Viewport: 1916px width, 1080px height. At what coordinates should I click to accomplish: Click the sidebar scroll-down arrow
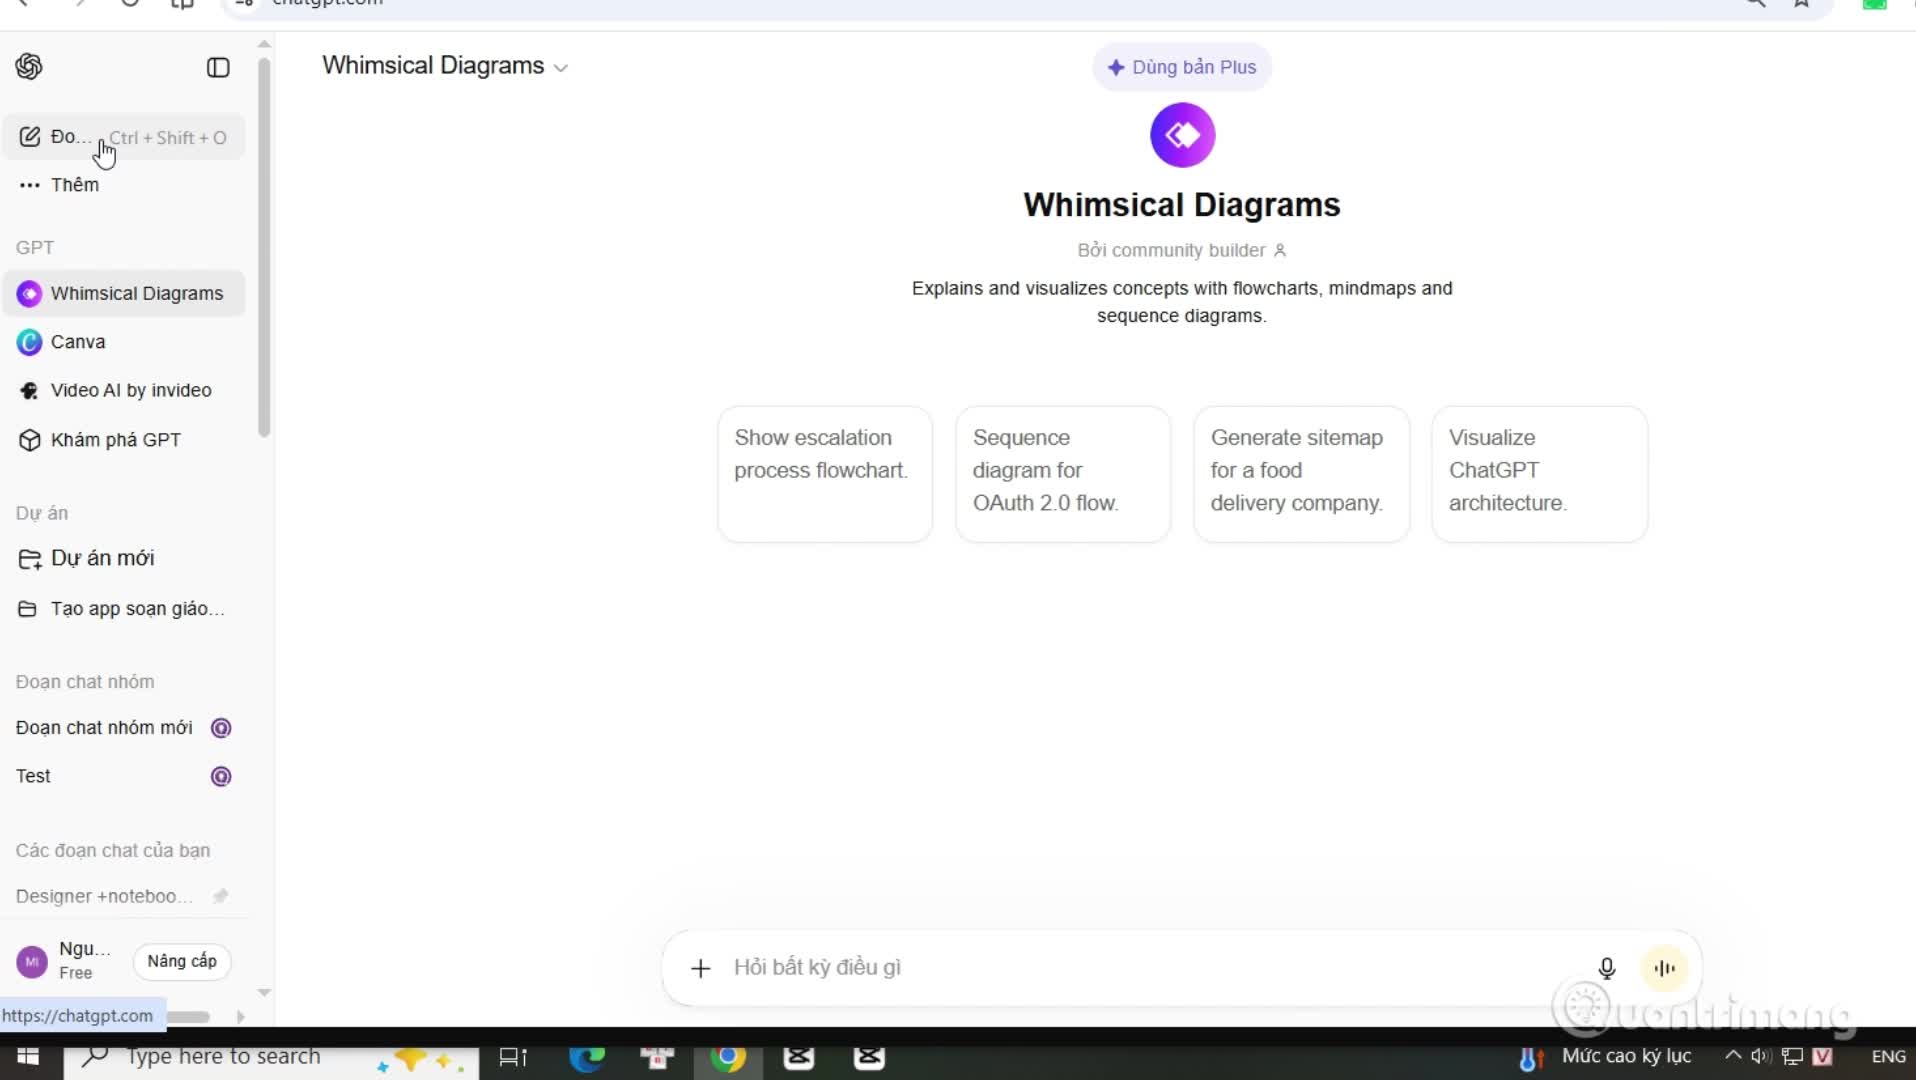264,993
